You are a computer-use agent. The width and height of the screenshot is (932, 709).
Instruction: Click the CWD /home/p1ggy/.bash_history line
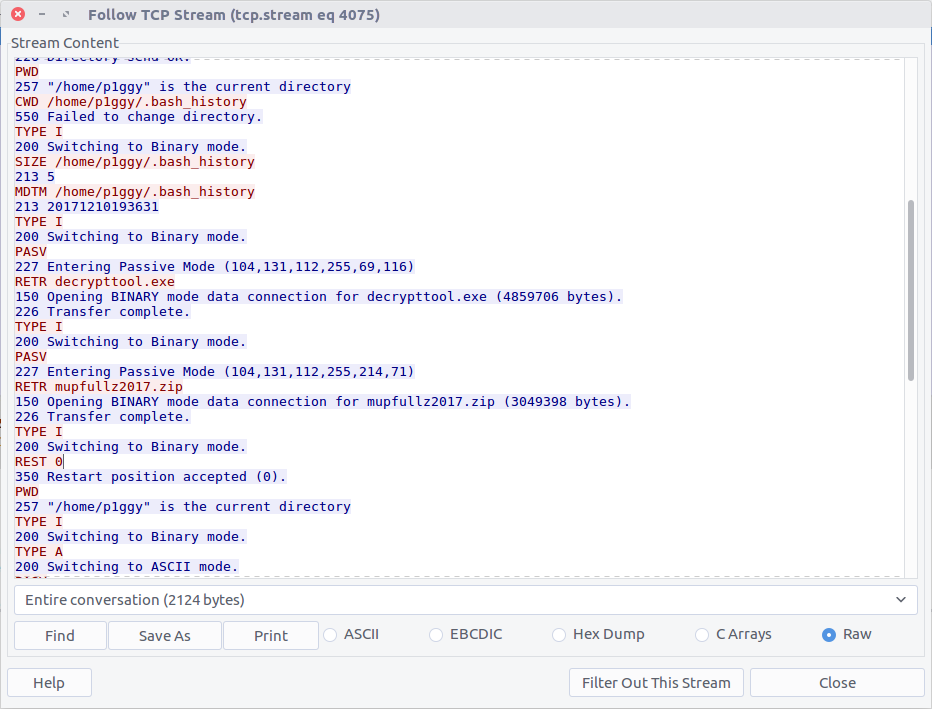(130, 102)
